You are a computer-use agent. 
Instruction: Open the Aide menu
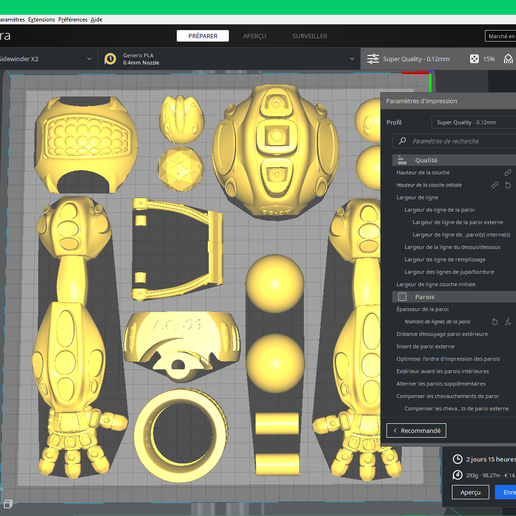97,20
